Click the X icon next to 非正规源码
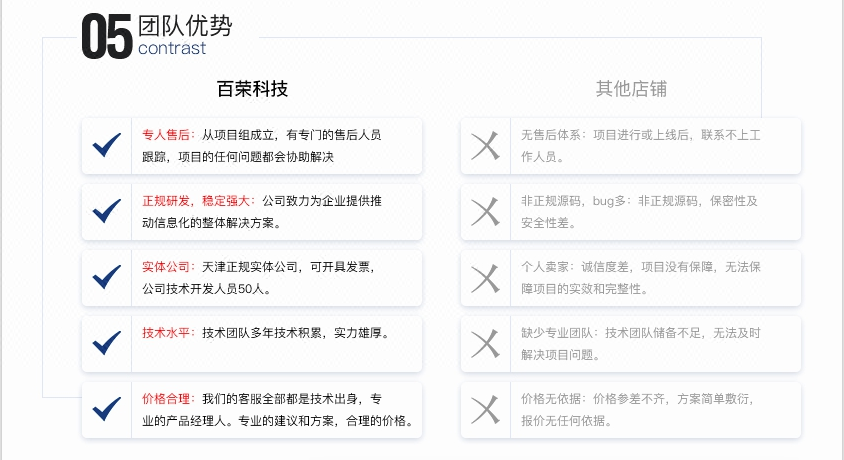Image resolution: width=844 pixels, height=460 pixels. point(486,212)
